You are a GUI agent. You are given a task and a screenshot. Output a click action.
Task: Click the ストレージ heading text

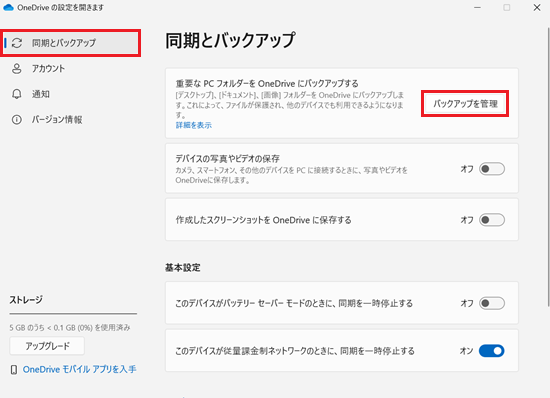tap(26, 300)
